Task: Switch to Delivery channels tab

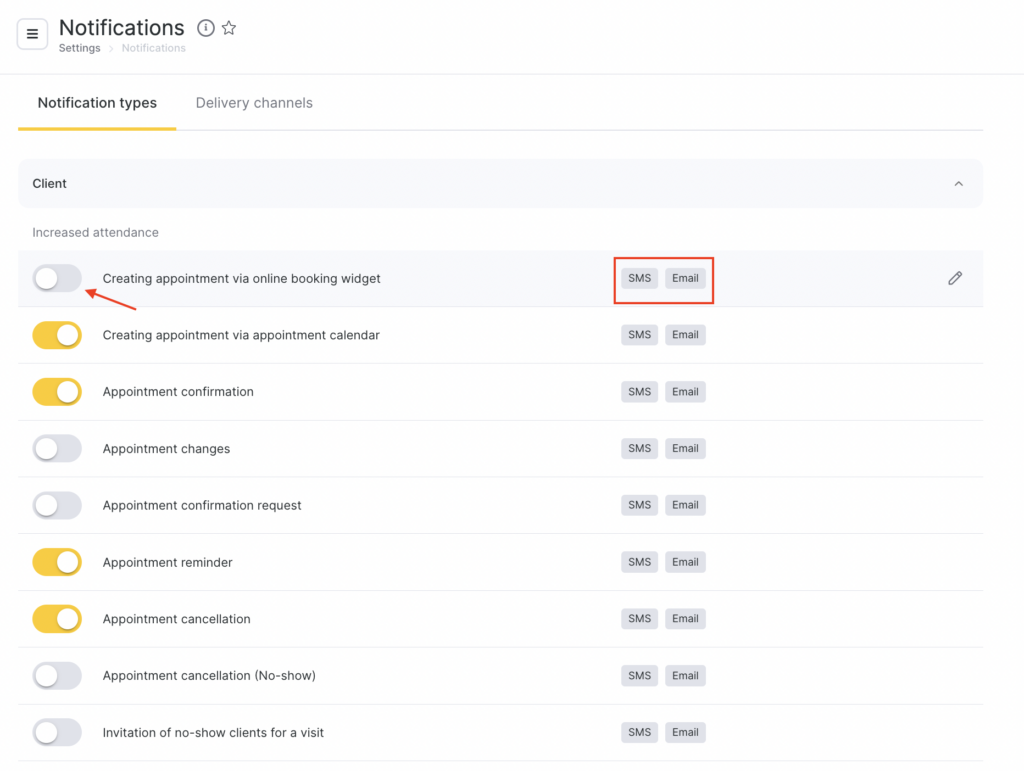Action: point(254,103)
